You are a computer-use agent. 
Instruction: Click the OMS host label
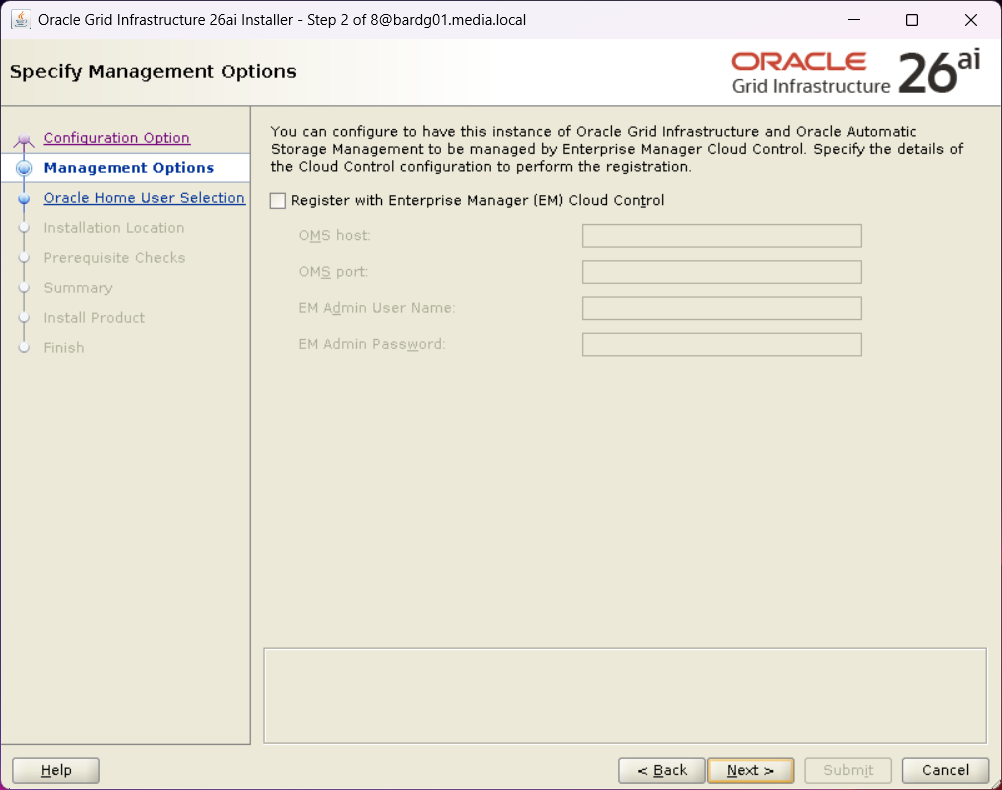point(334,235)
